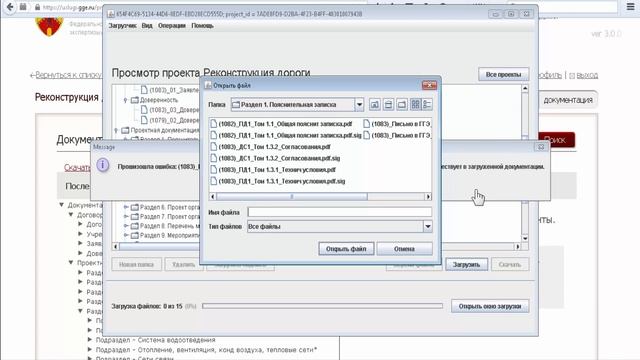The width and height of the screenshot is (640, 360).
Task: Create new folder icon in Открыть файл dialog
Action: pos(402,105)
